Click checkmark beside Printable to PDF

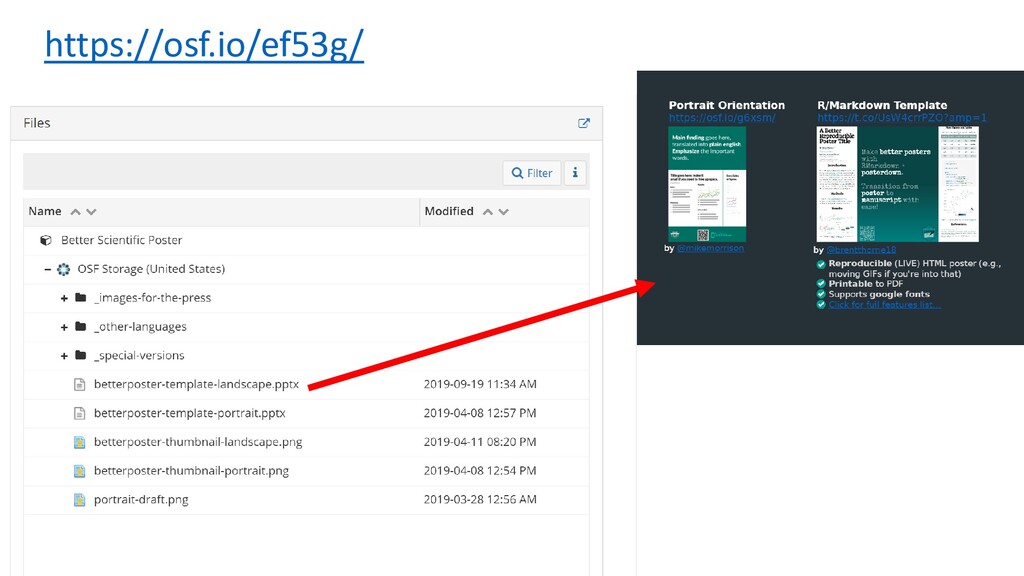[x=821, y=284]
